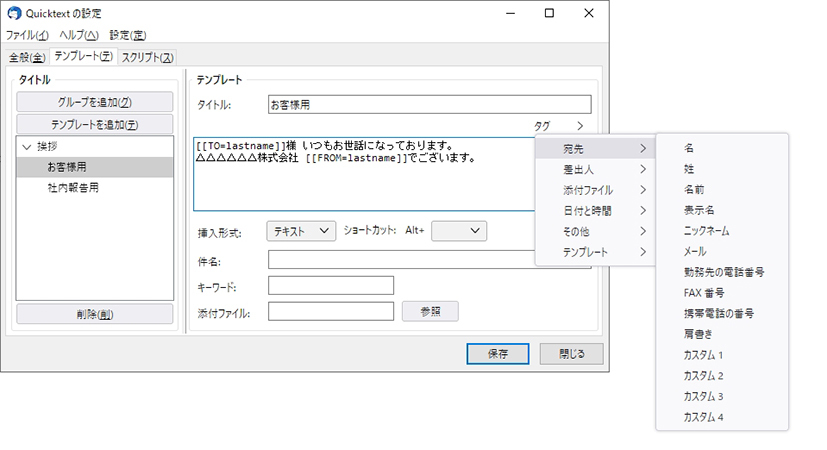Click the グループを追加 button
This screenshot has width=827, height=450.
pos(95,102)
